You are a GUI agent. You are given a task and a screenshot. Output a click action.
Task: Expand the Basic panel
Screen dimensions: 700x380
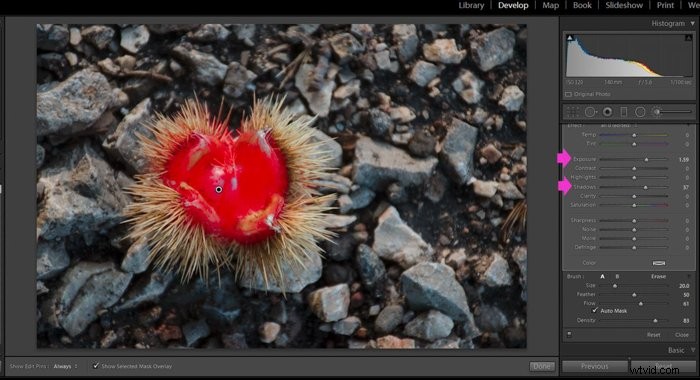(x=693, y=350)
